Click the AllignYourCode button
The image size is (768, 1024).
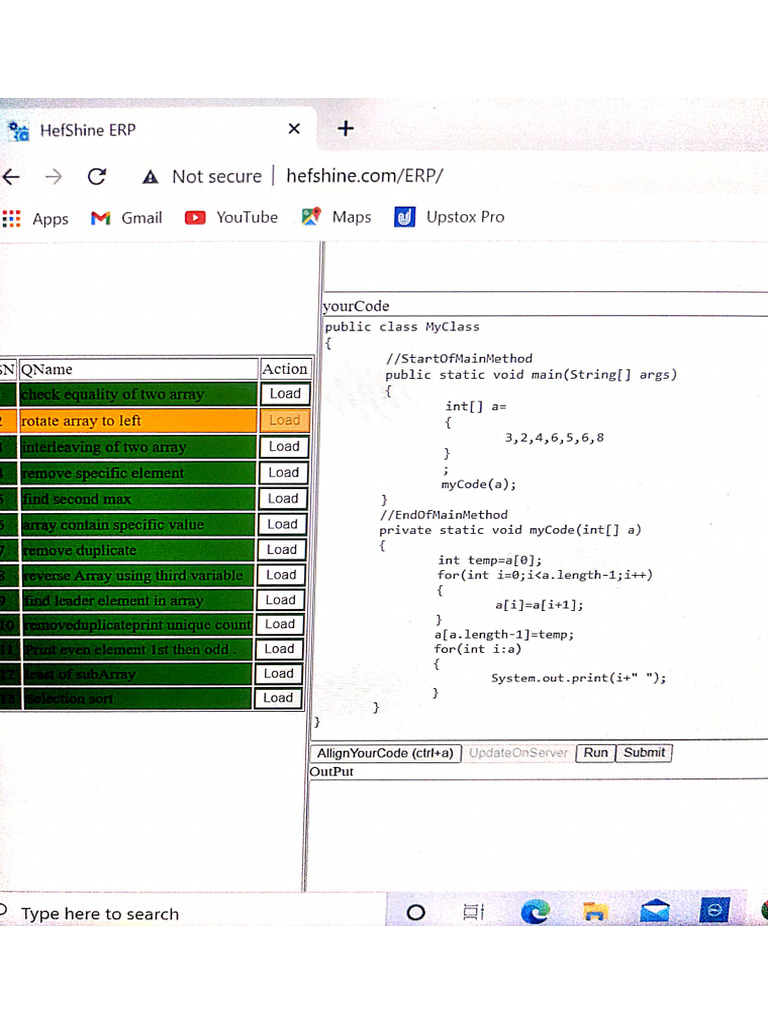[385, 753]
